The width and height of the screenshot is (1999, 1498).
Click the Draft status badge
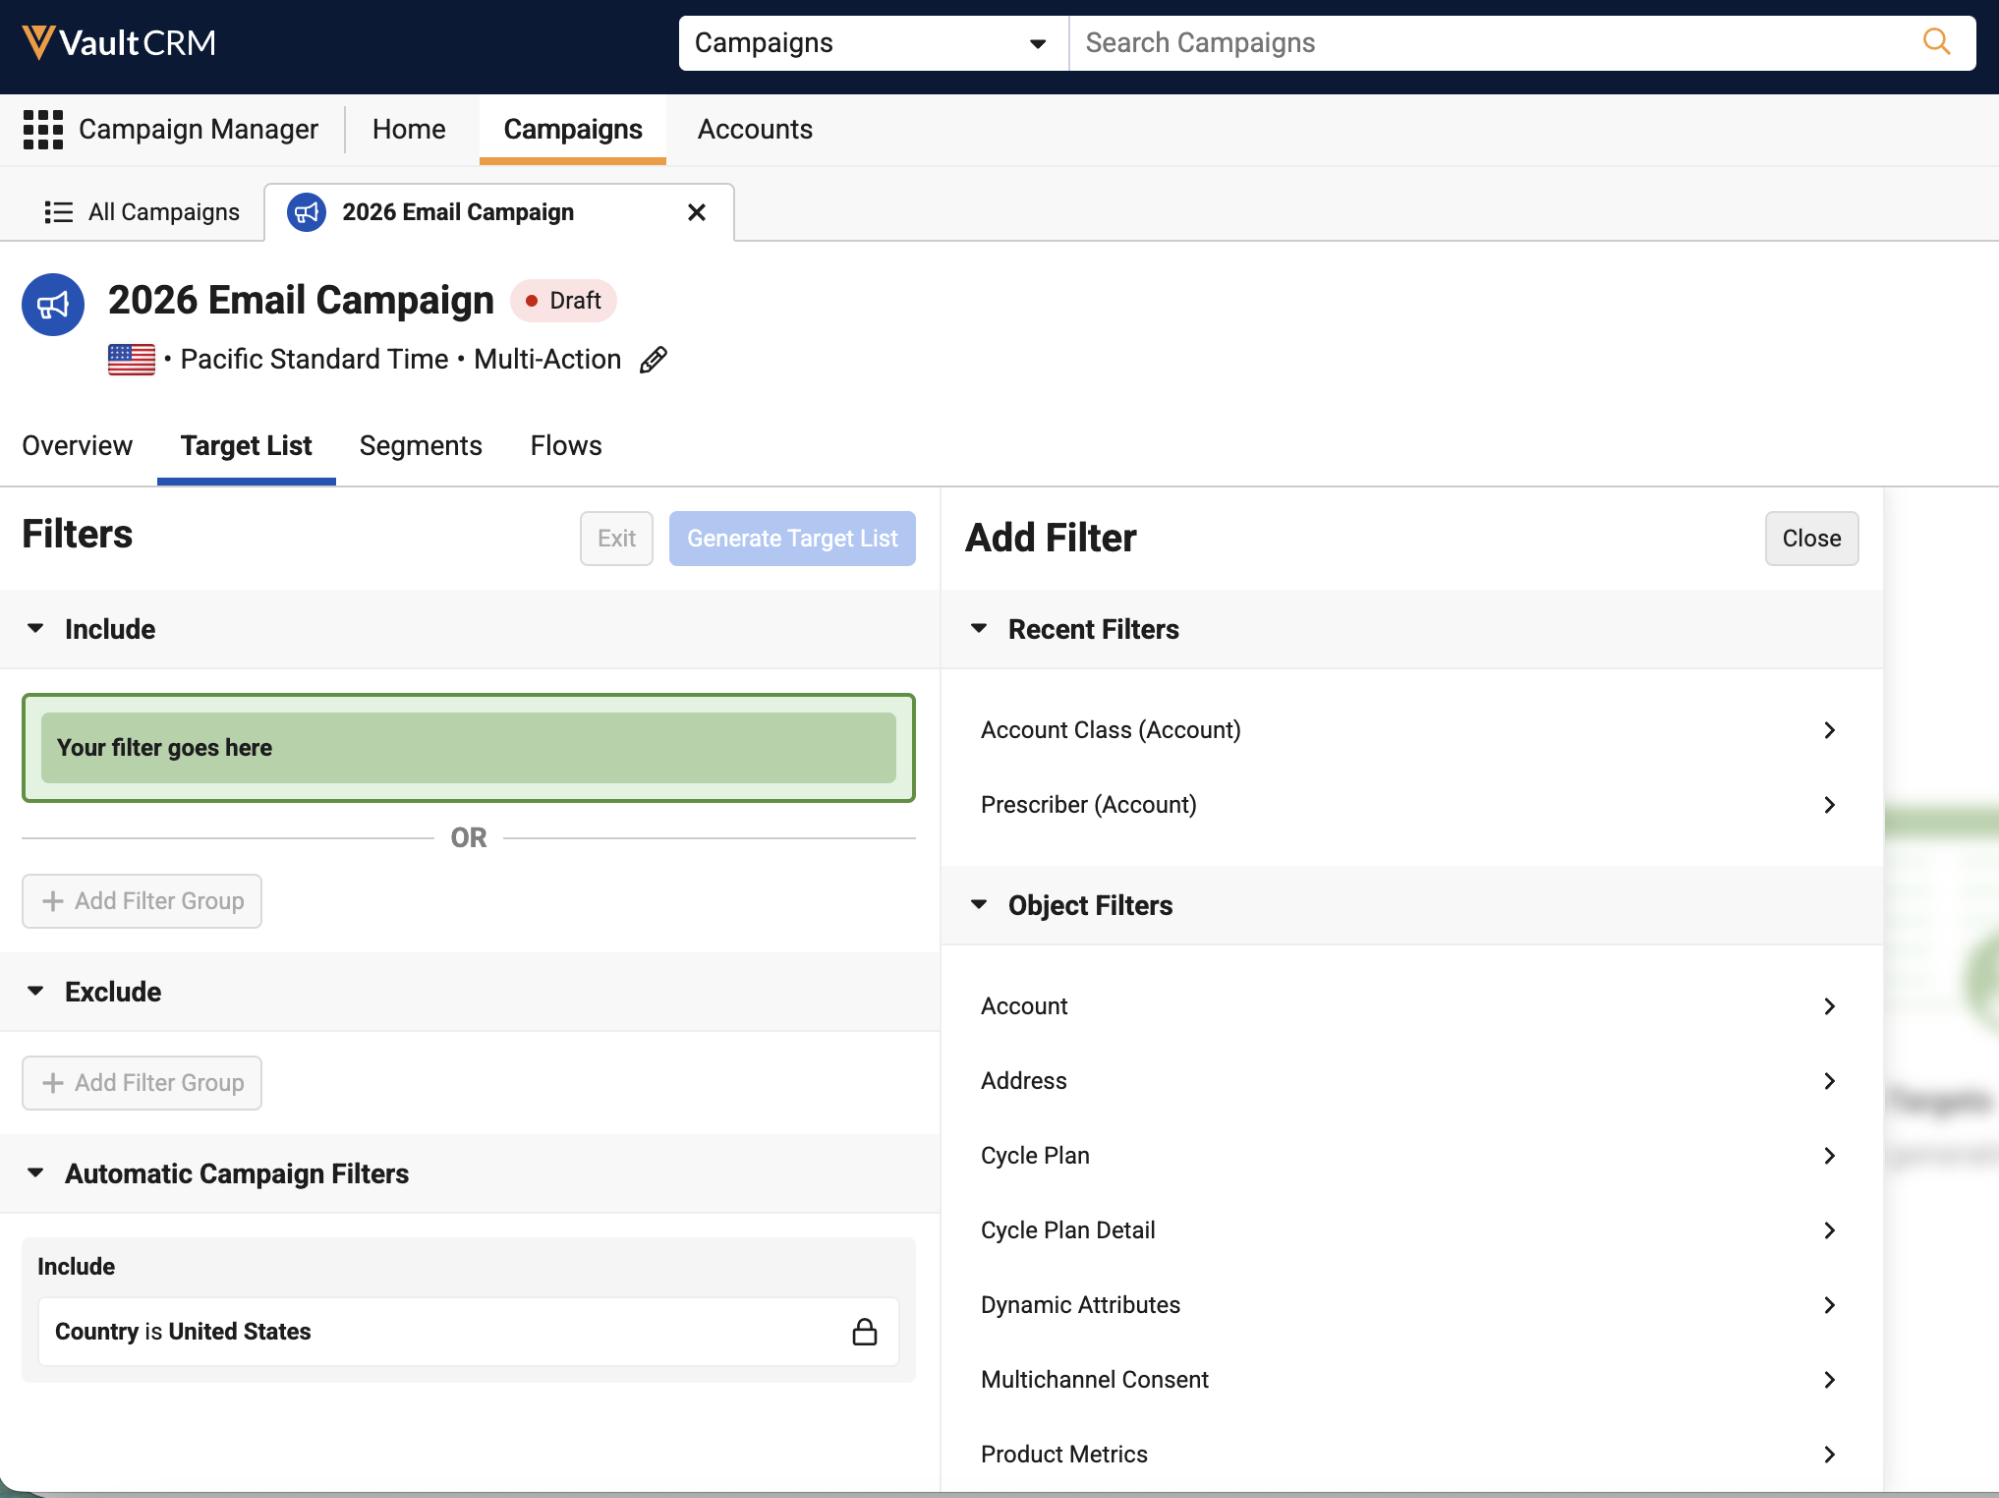pyautogui.click(x=563, y=301)
